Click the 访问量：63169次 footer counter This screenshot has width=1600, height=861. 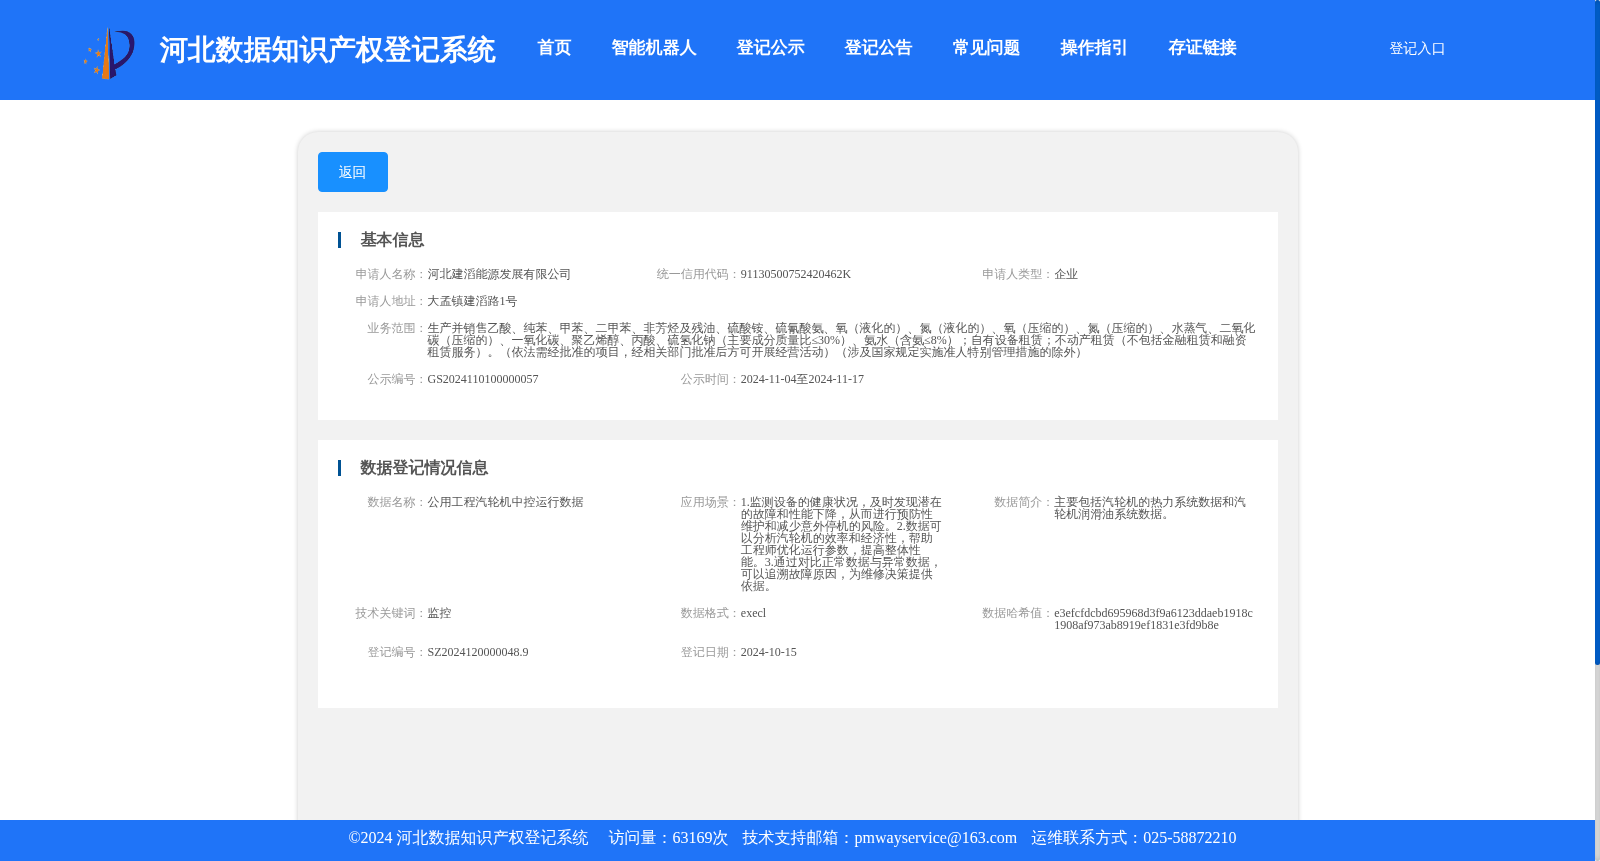point(668,838)
